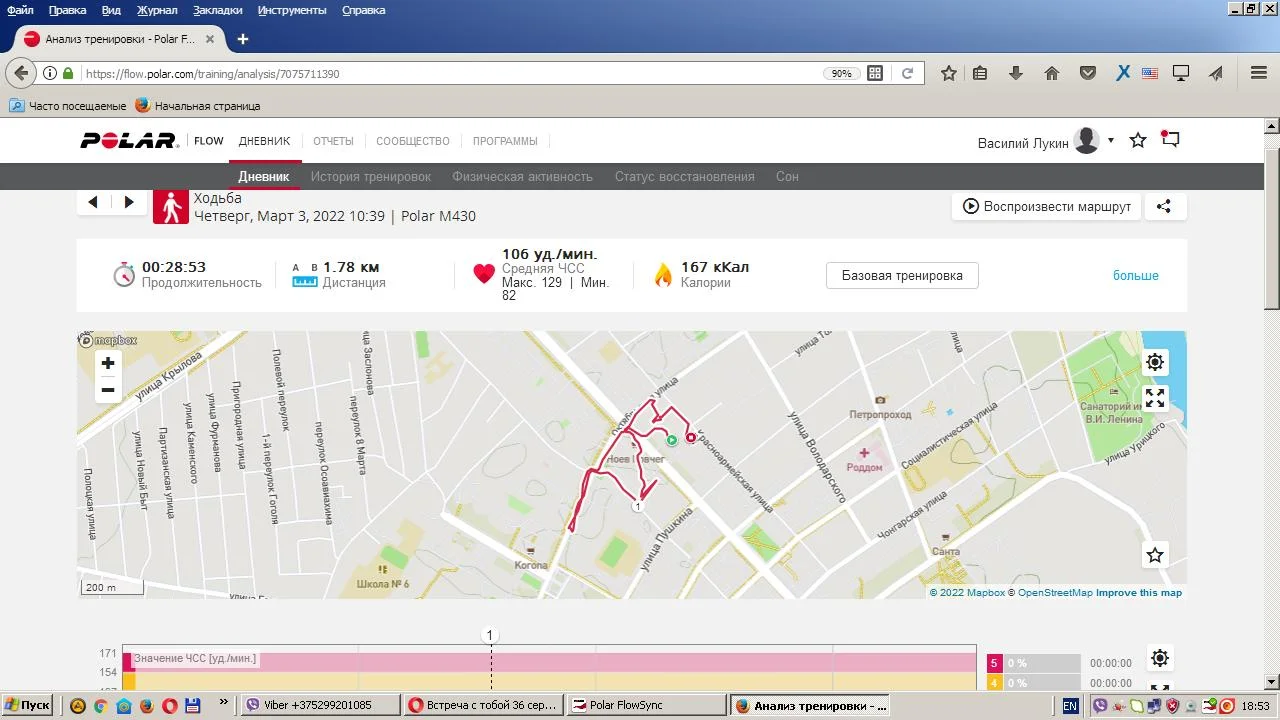Open a new browser tab
Screen dimensions: 1280x720
point(242,39)
